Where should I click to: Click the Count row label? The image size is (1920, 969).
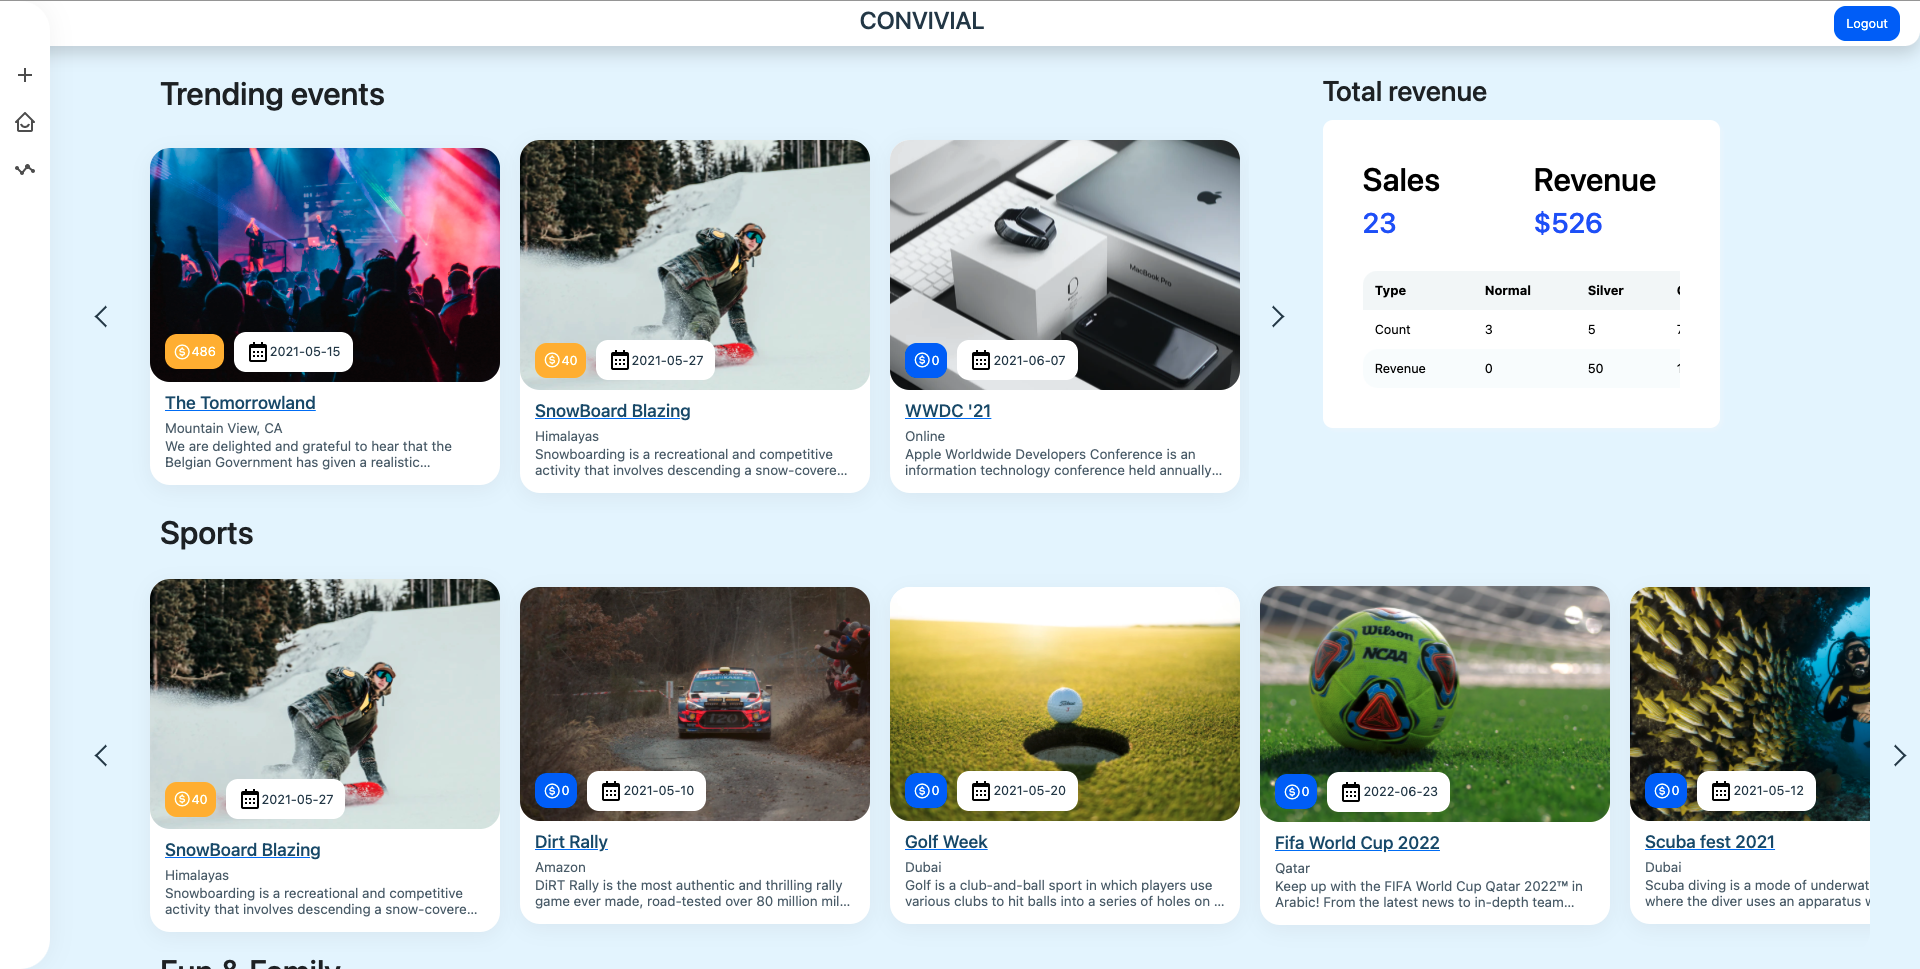click(x=1392, y=330)
